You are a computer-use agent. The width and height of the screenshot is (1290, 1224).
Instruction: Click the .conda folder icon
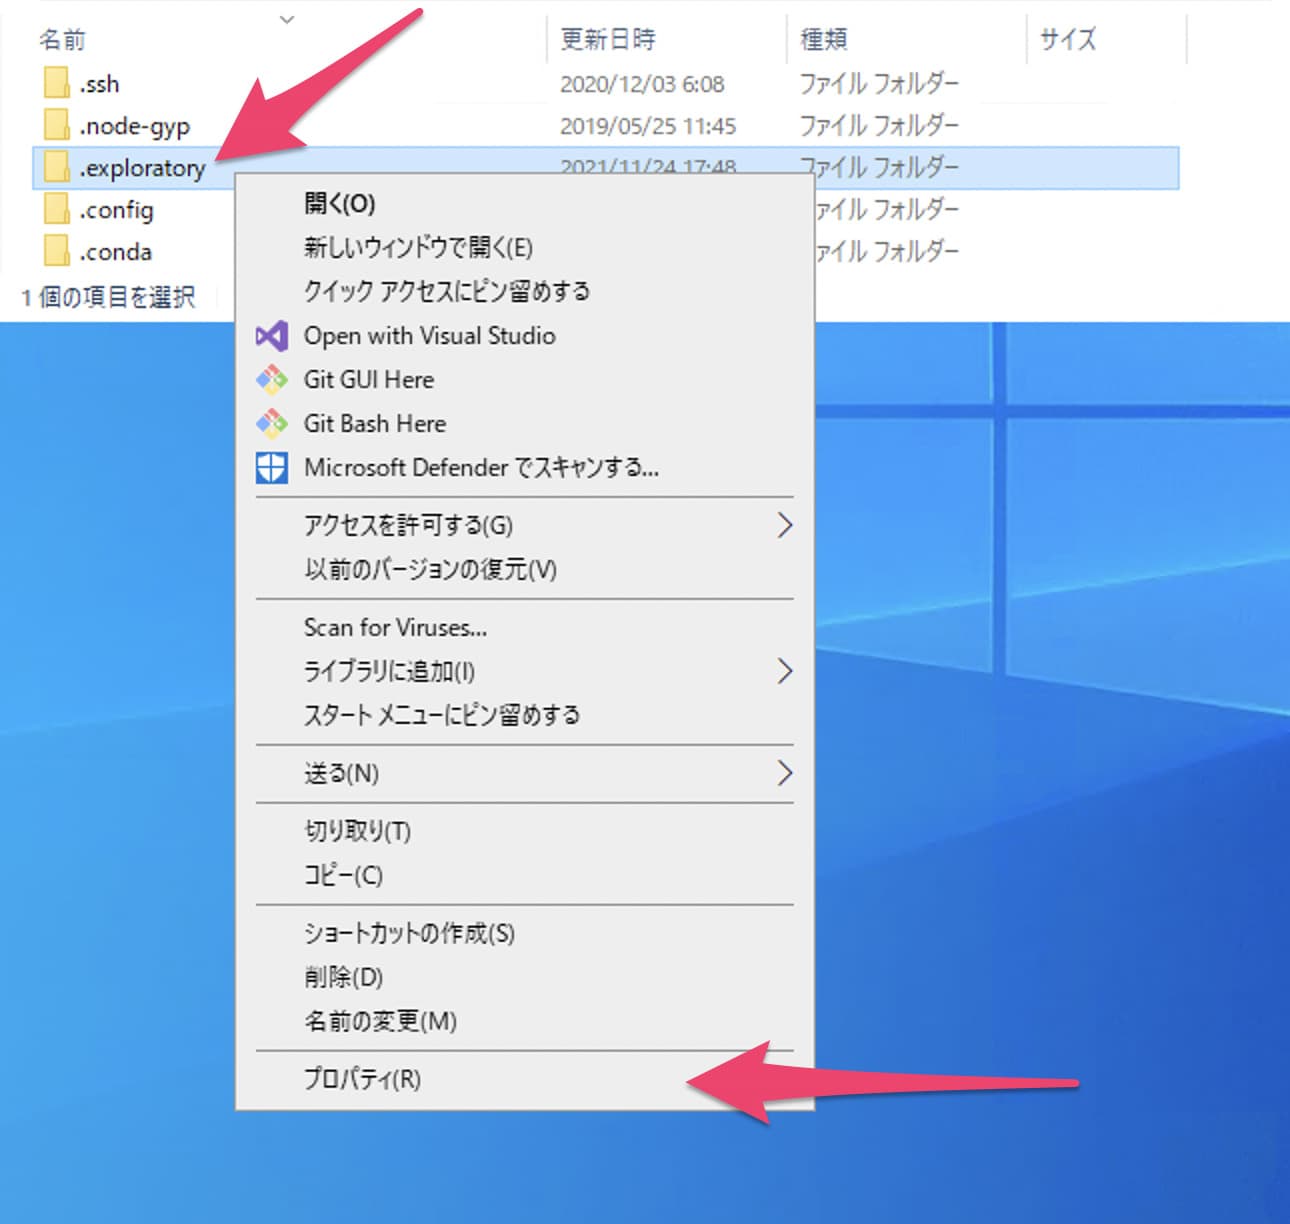[56, 252]
